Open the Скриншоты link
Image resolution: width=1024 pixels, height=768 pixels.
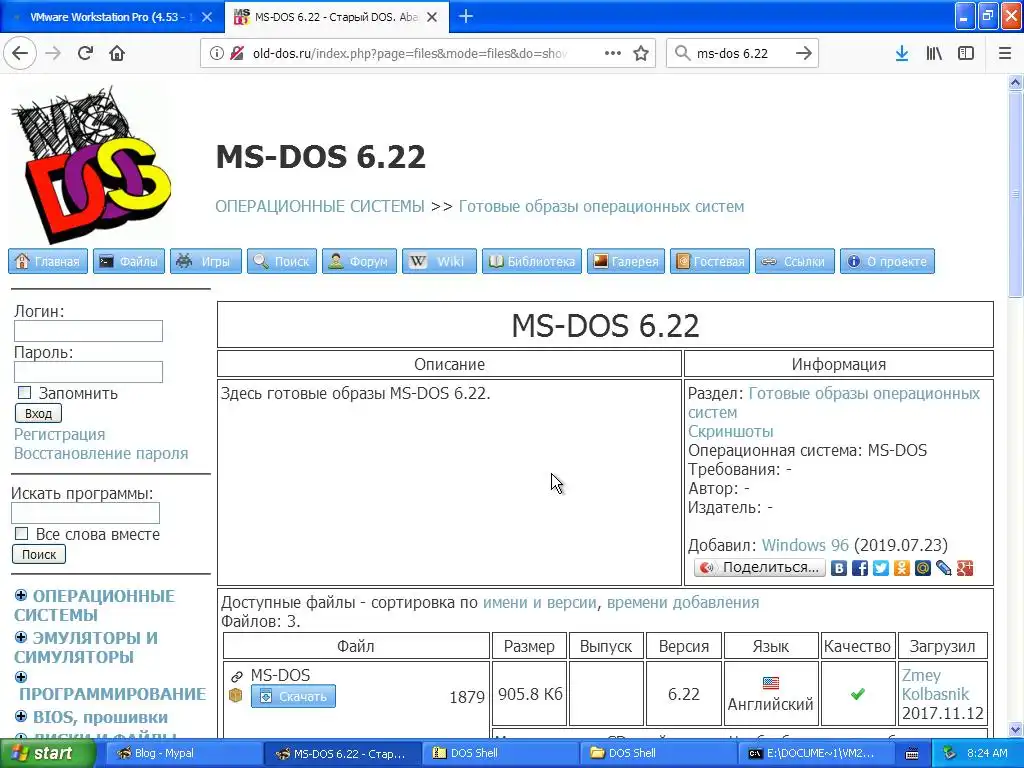[x=730, y=431]
